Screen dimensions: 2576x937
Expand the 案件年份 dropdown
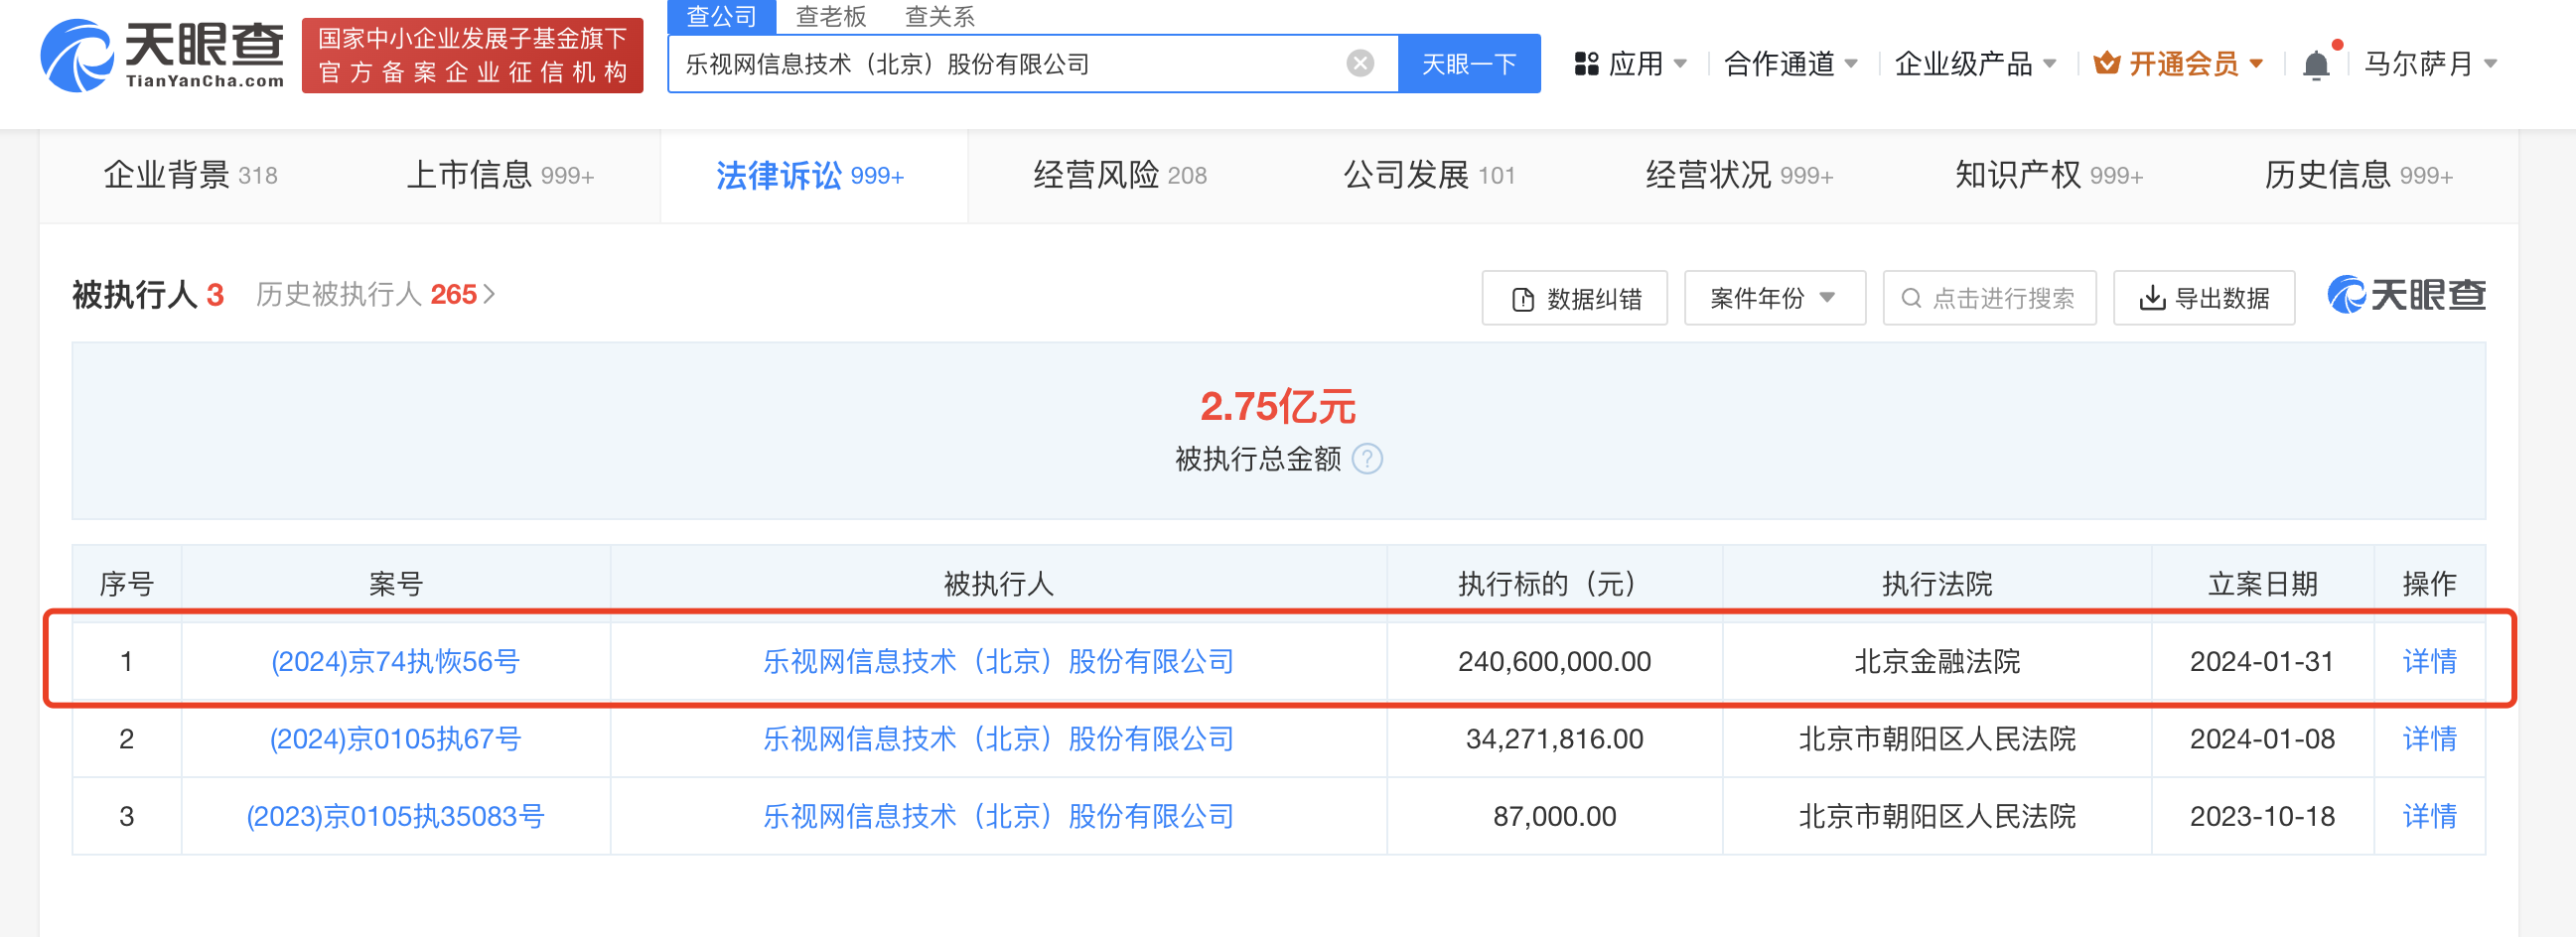(1774, 298)
